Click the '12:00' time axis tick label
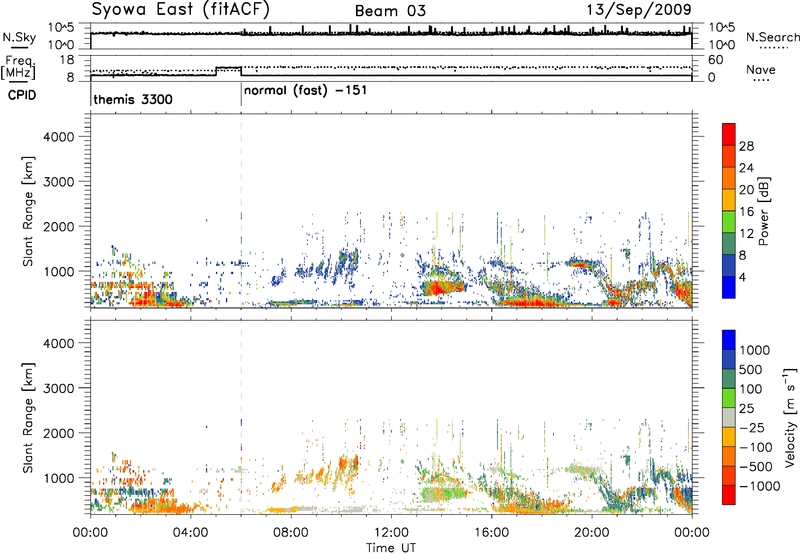The image size is (800, 554). click(391, 533)
